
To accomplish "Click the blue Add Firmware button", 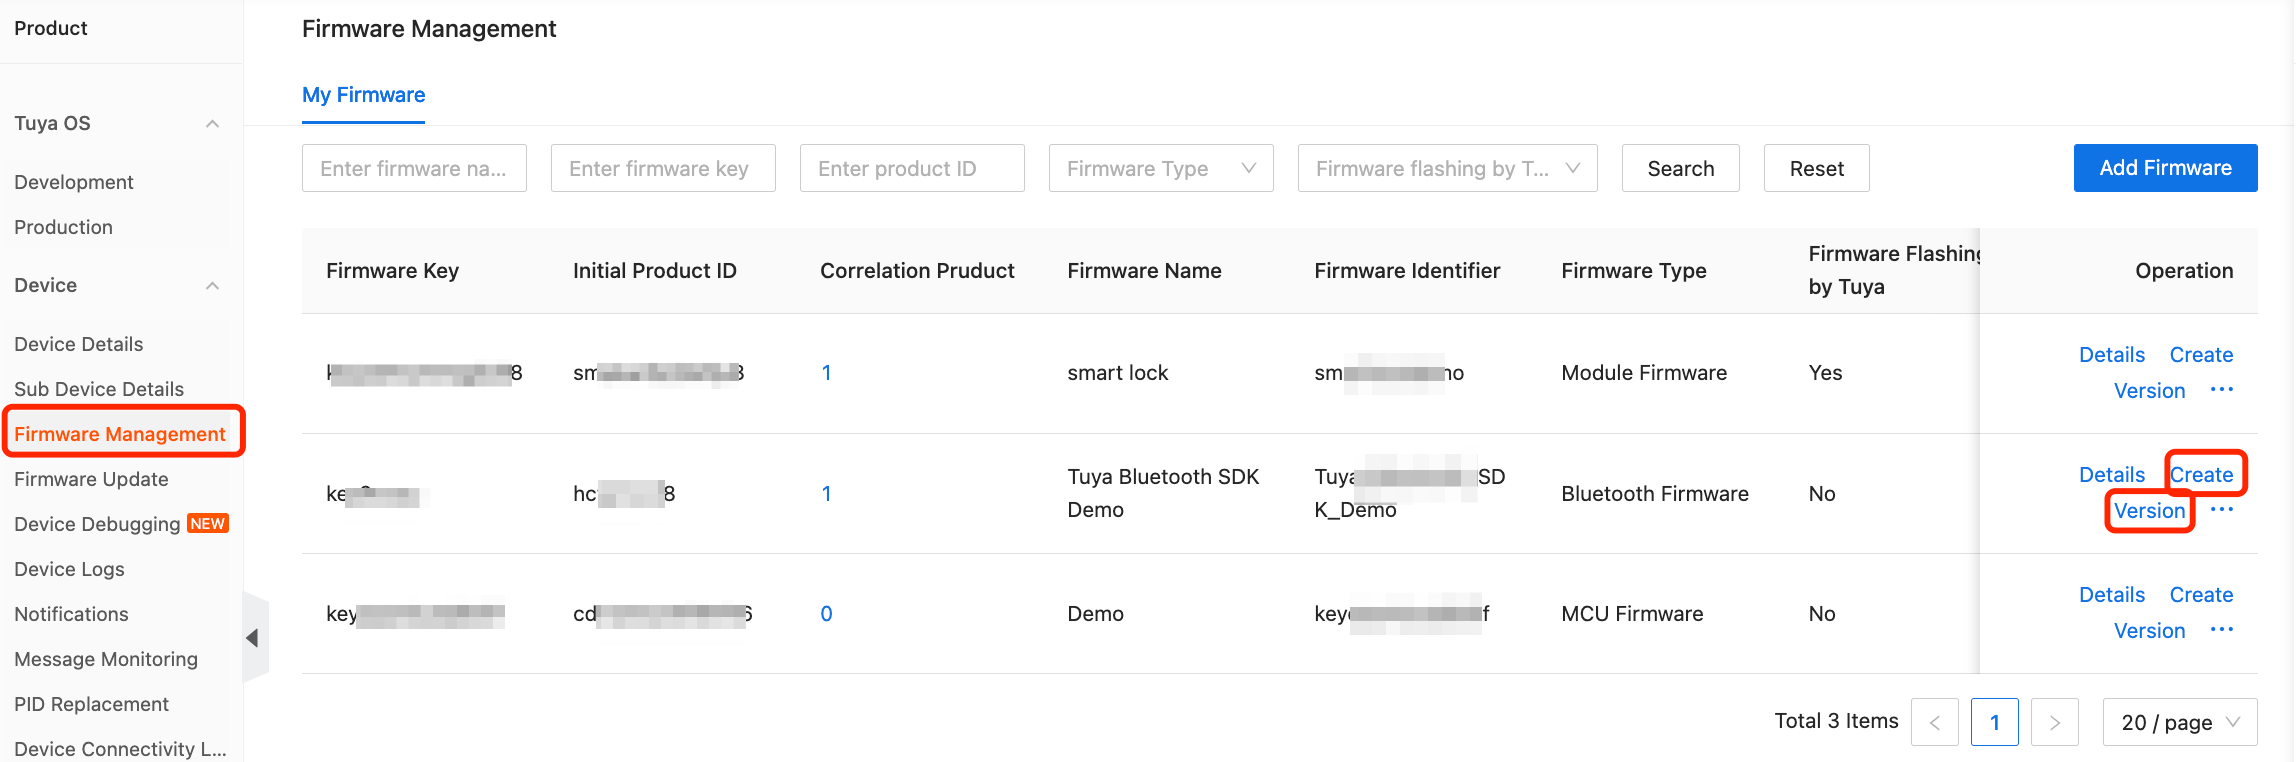I will (2165, 168).
